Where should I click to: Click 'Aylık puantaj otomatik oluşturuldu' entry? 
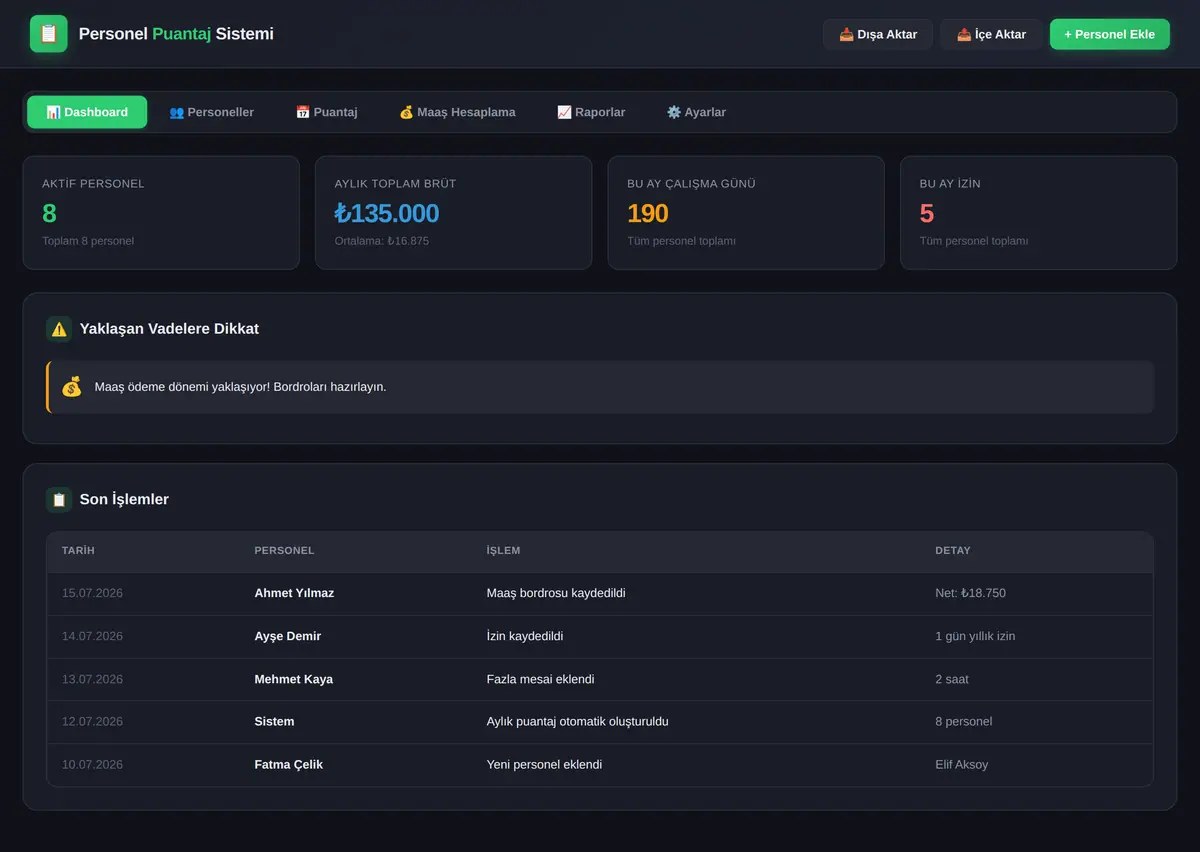[578, 721]
